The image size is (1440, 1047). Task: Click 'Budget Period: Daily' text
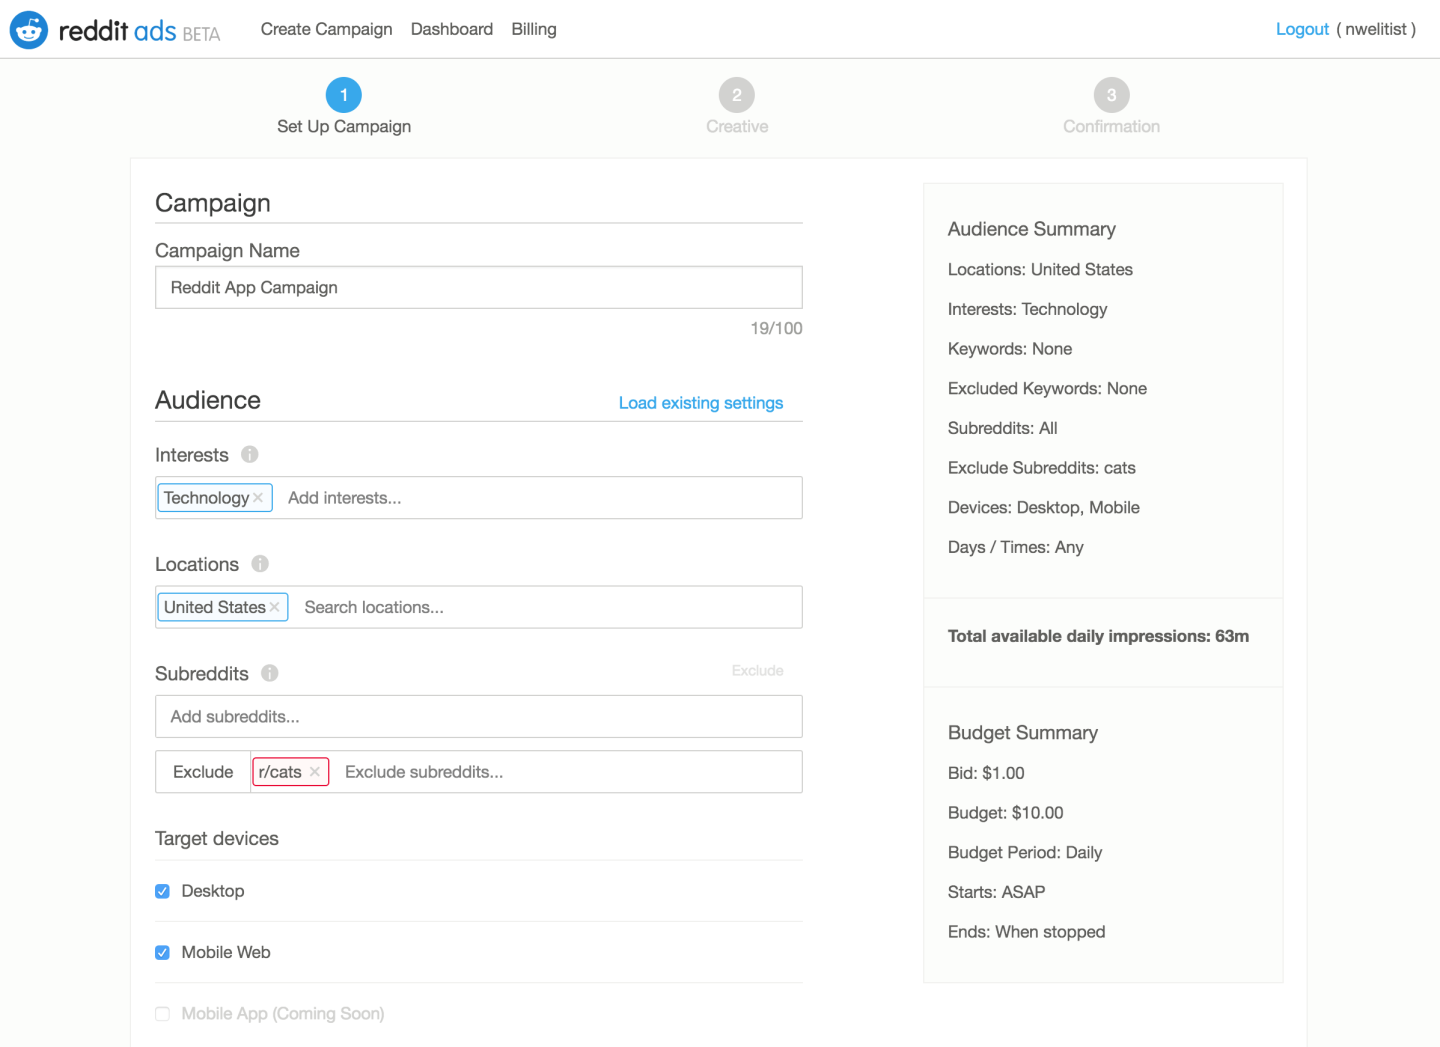[x=1025, y=852]
